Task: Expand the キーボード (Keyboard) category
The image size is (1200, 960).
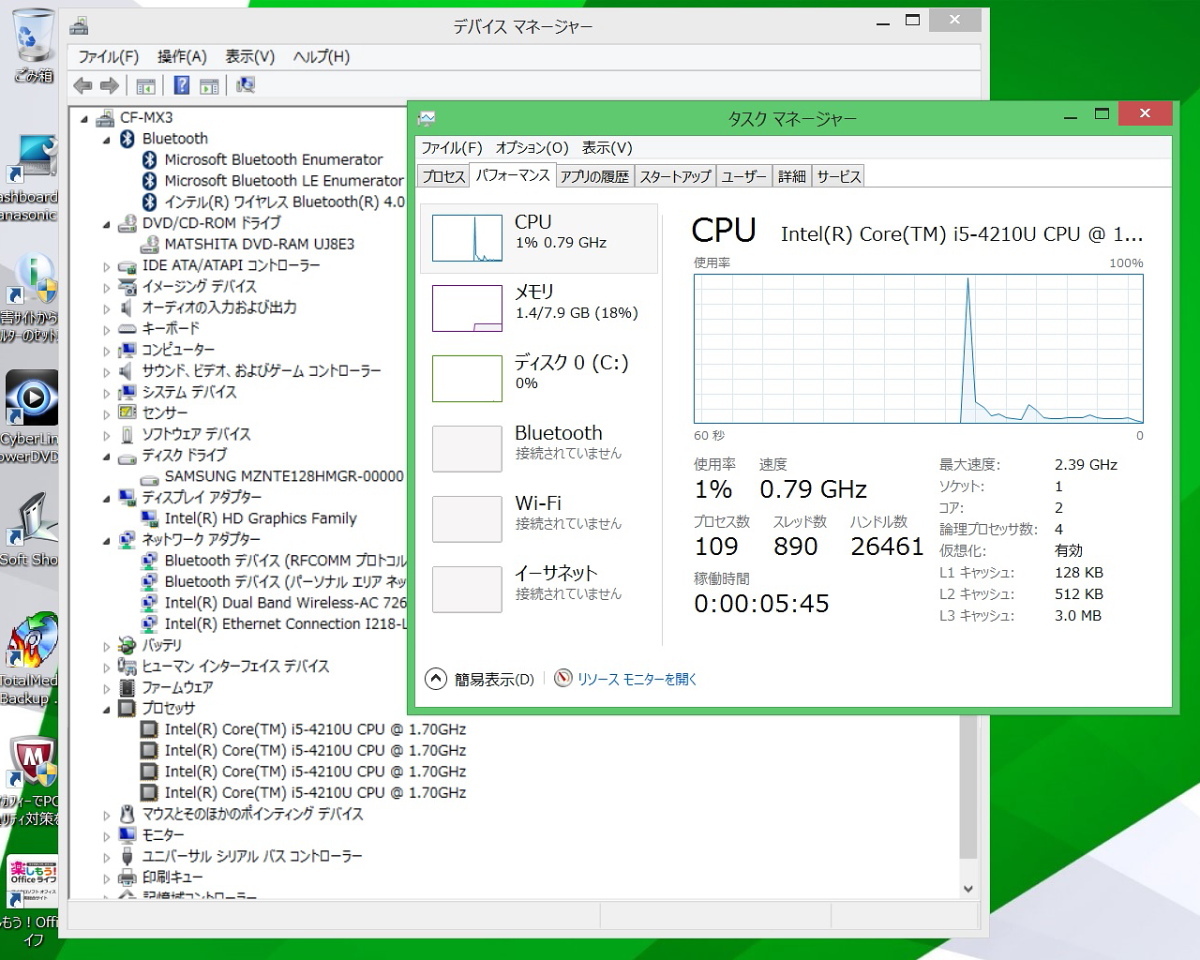Action: click(107, 329)
